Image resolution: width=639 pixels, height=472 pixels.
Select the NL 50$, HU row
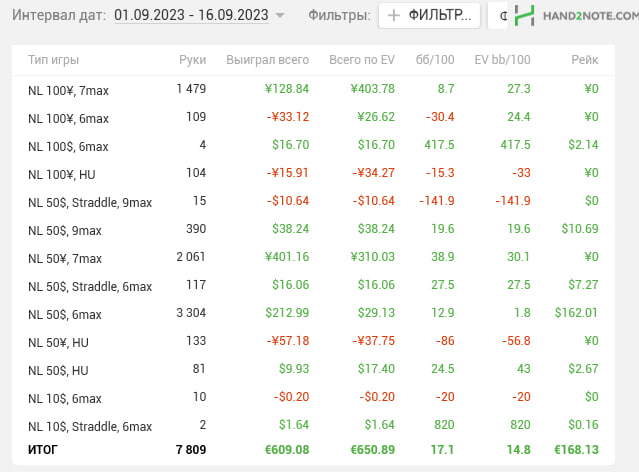coord(313,369)
